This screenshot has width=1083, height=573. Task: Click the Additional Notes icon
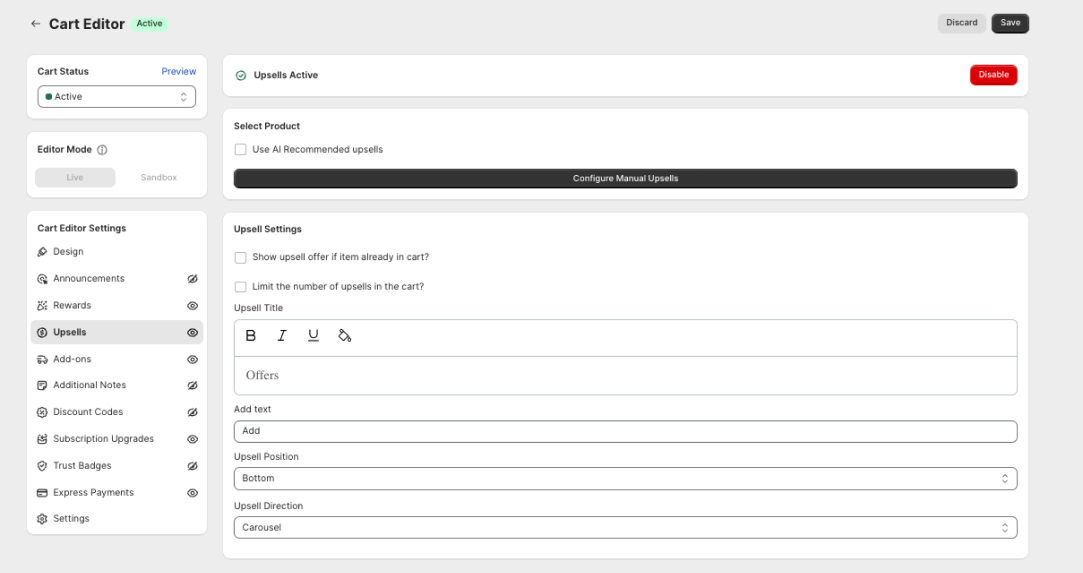[42, 385]
